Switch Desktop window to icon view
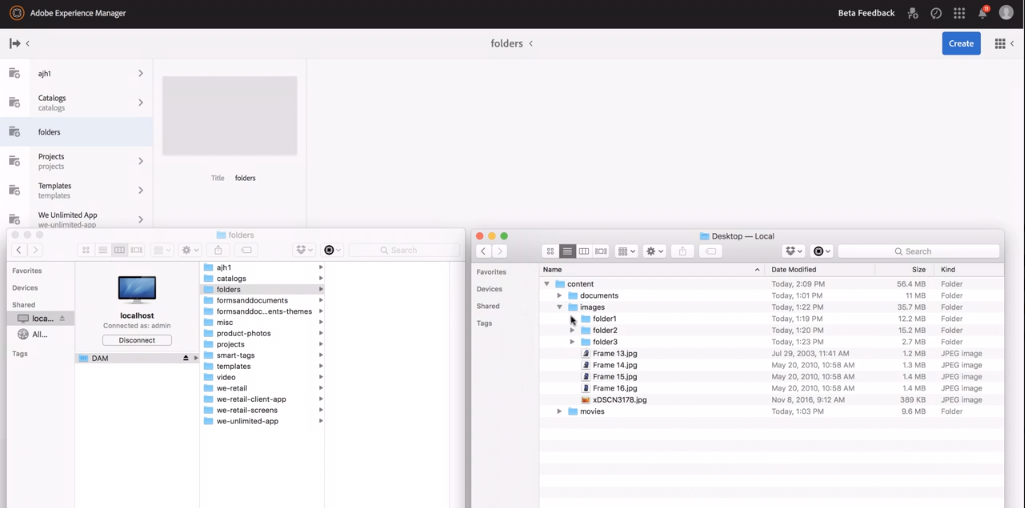Viewport: 1025px width, 508px height. pos(550,251)
